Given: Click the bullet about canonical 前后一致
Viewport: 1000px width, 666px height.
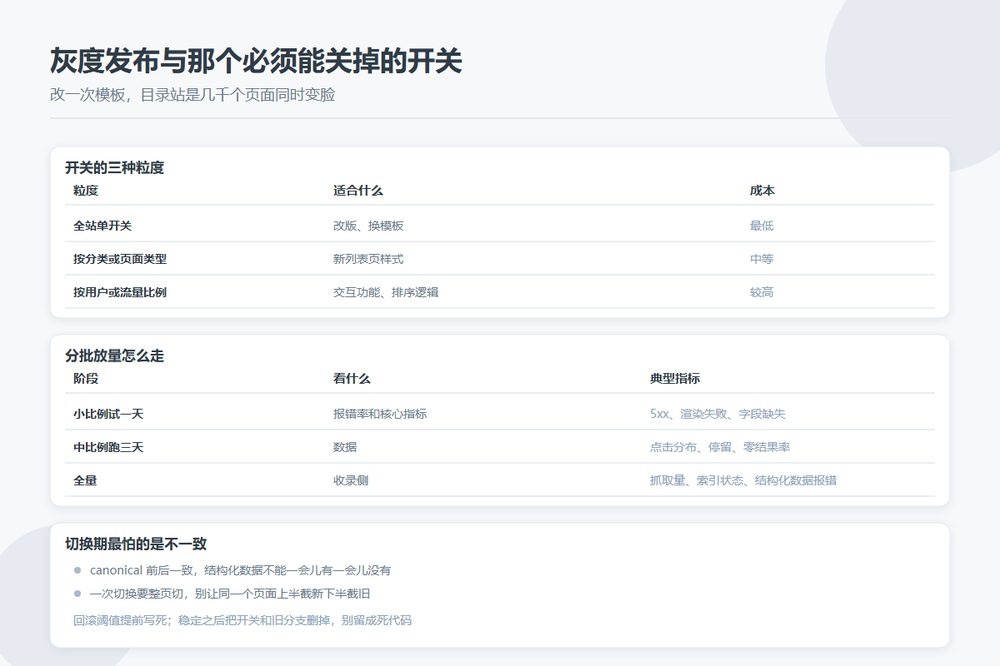Looking at the screenshot, I should [240, 570].
